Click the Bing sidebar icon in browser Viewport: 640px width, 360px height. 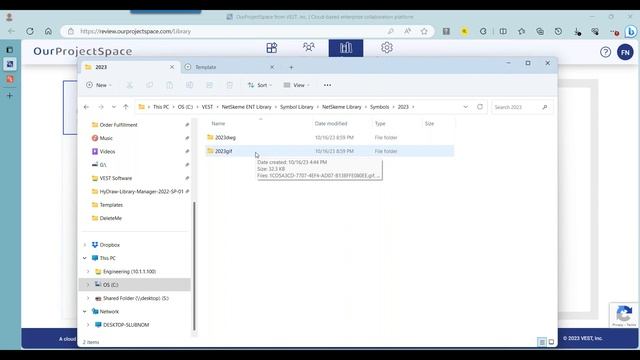tap(631, 31)
